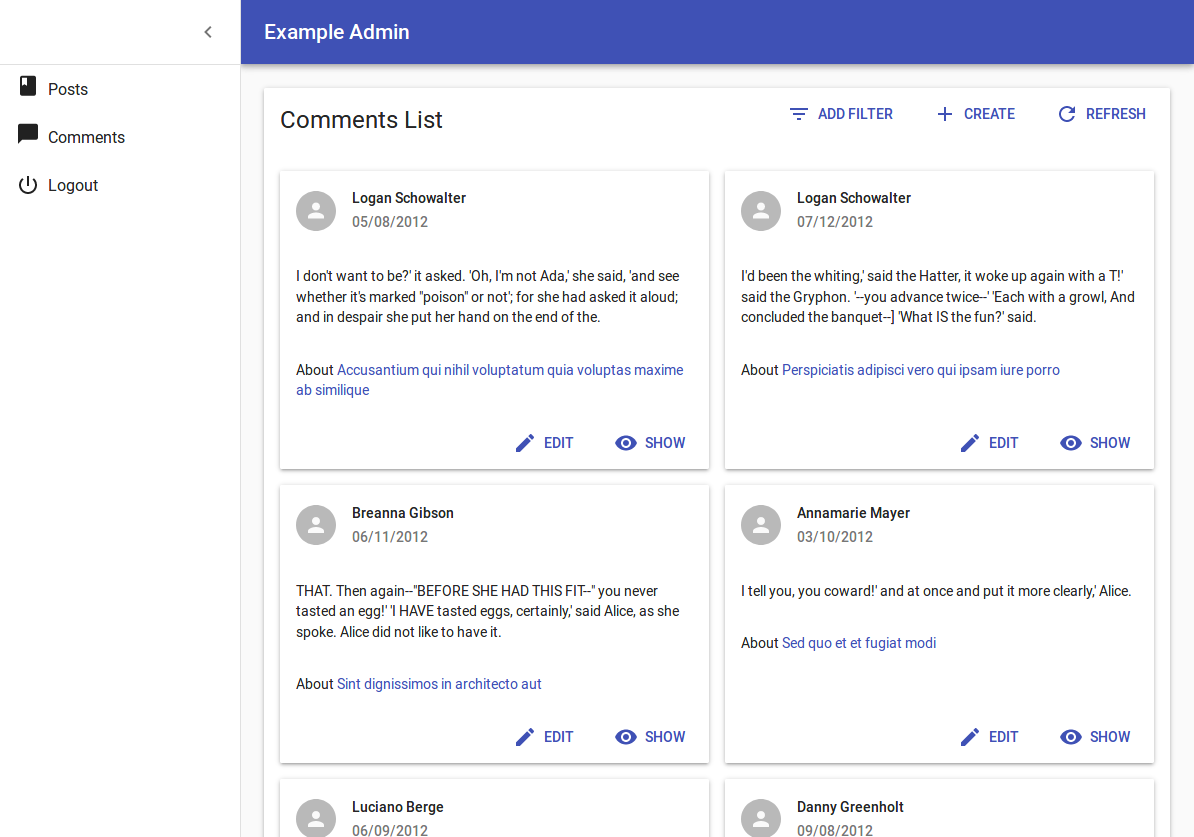Open the 'Accusantium qui nihil voluptatum' post link

510,369
